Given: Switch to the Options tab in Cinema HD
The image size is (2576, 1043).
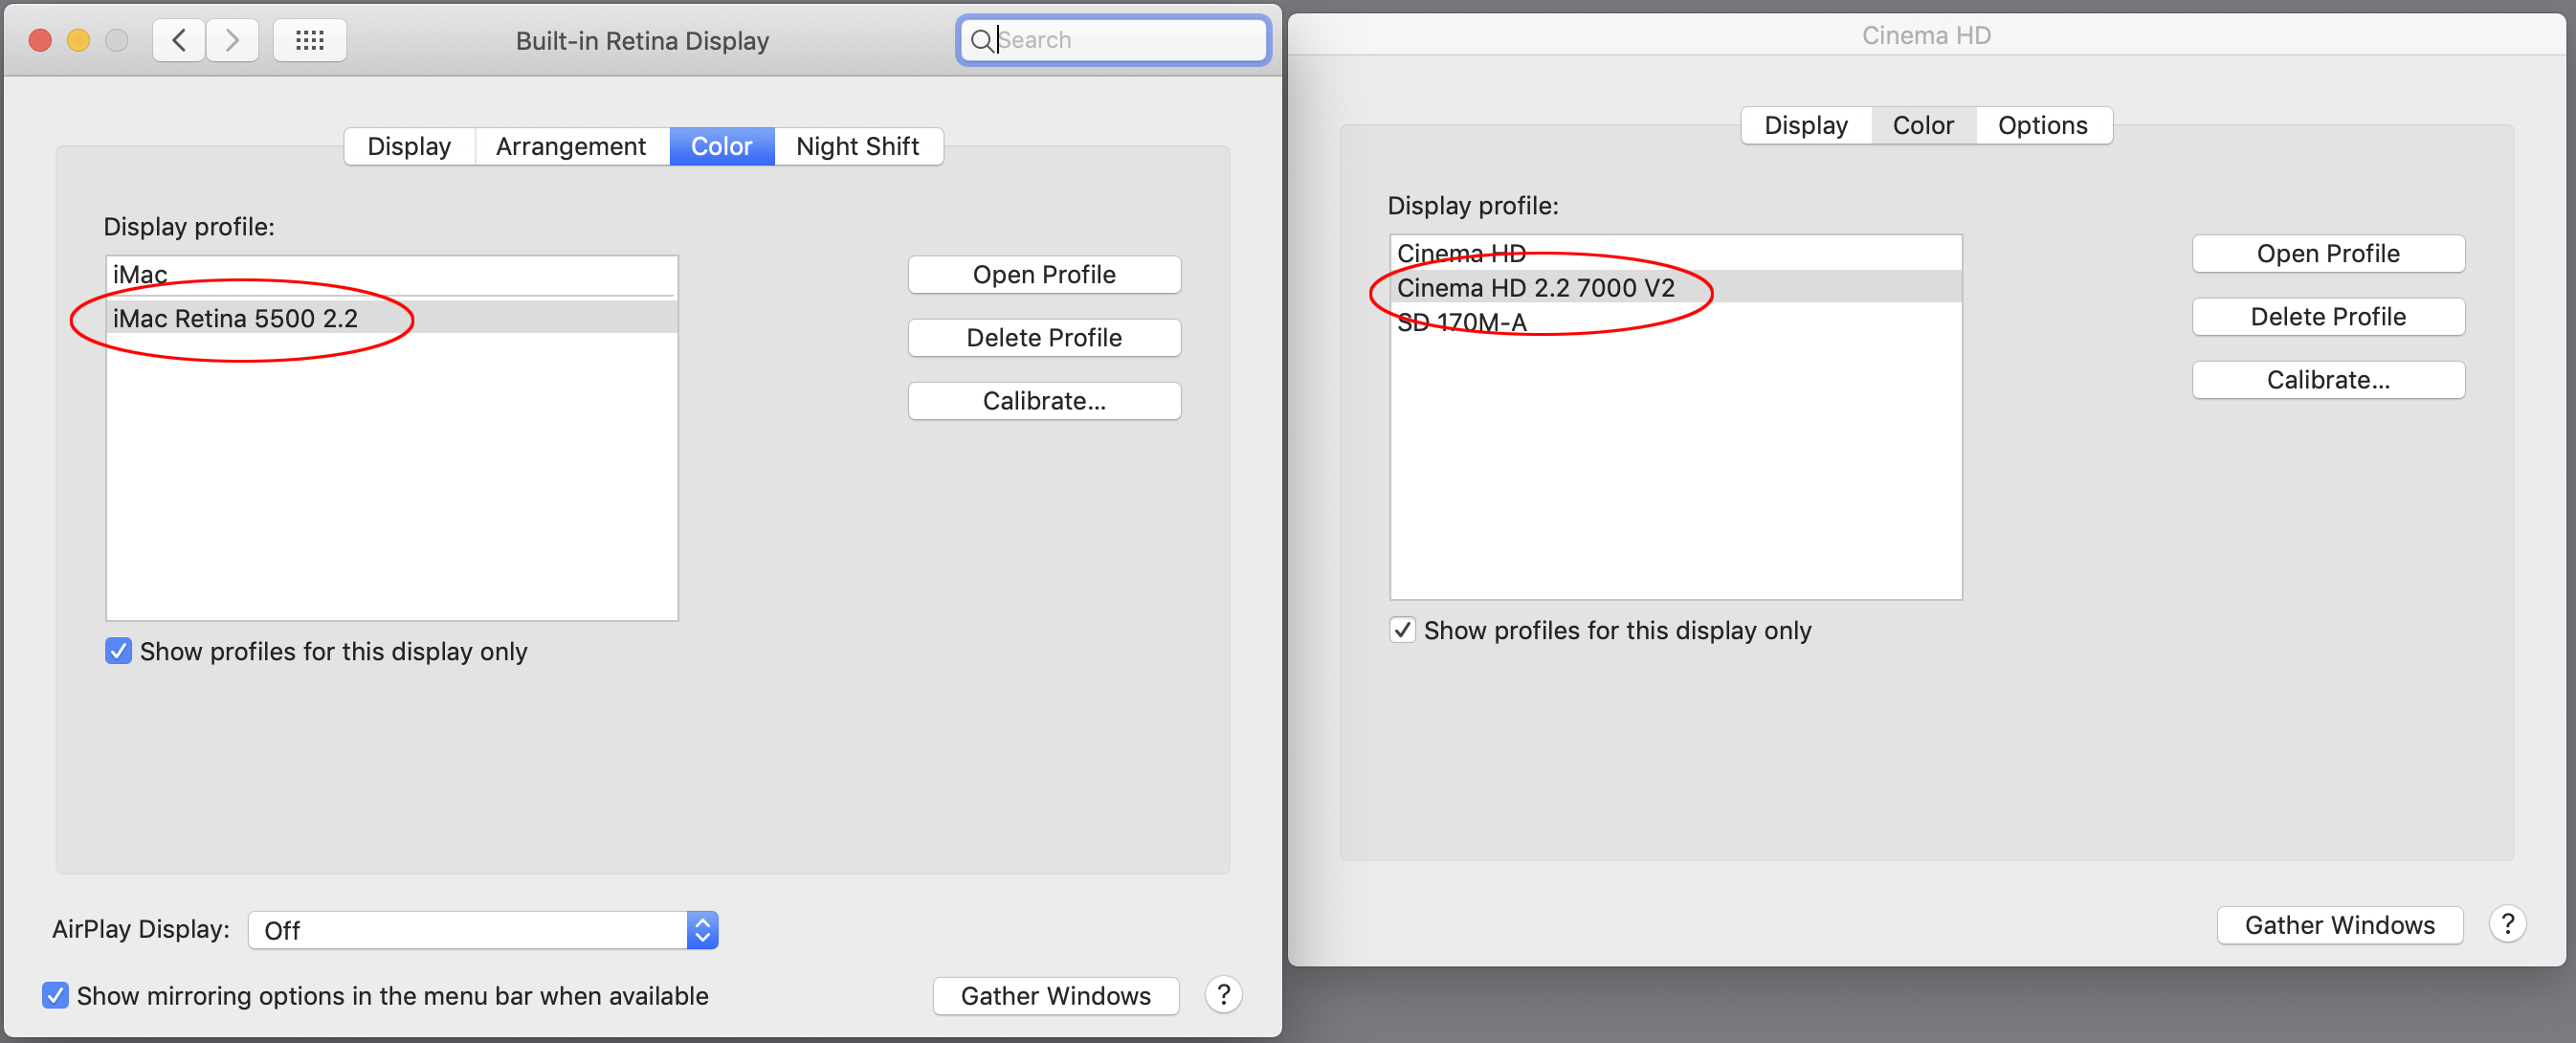Looking at the screenshot, I should [x=2043, y=125].
